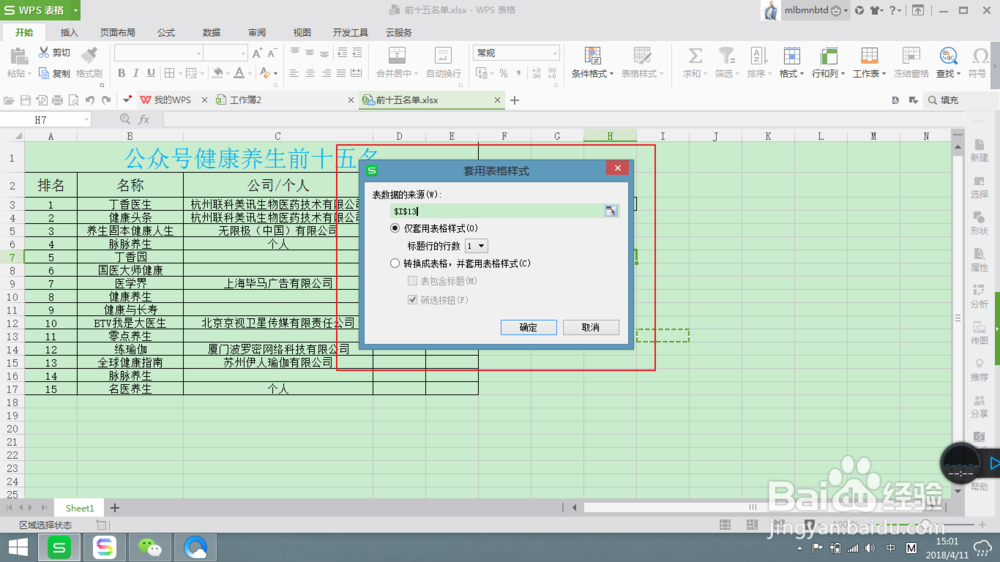The width and height of the screenshot is (1000, 562).
Task: Toggle the 'Table has headers' (表包含标题) checkbox
Action: [x=413, y=281]
